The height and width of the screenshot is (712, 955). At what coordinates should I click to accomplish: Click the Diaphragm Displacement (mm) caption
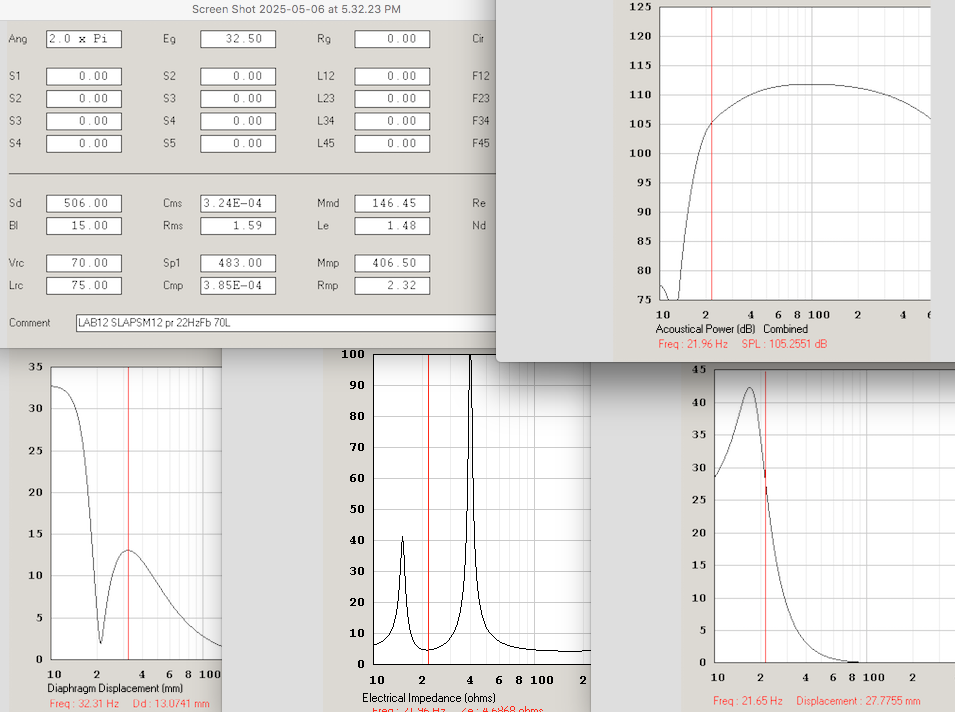pyautogui.click(x=115, y=688)
